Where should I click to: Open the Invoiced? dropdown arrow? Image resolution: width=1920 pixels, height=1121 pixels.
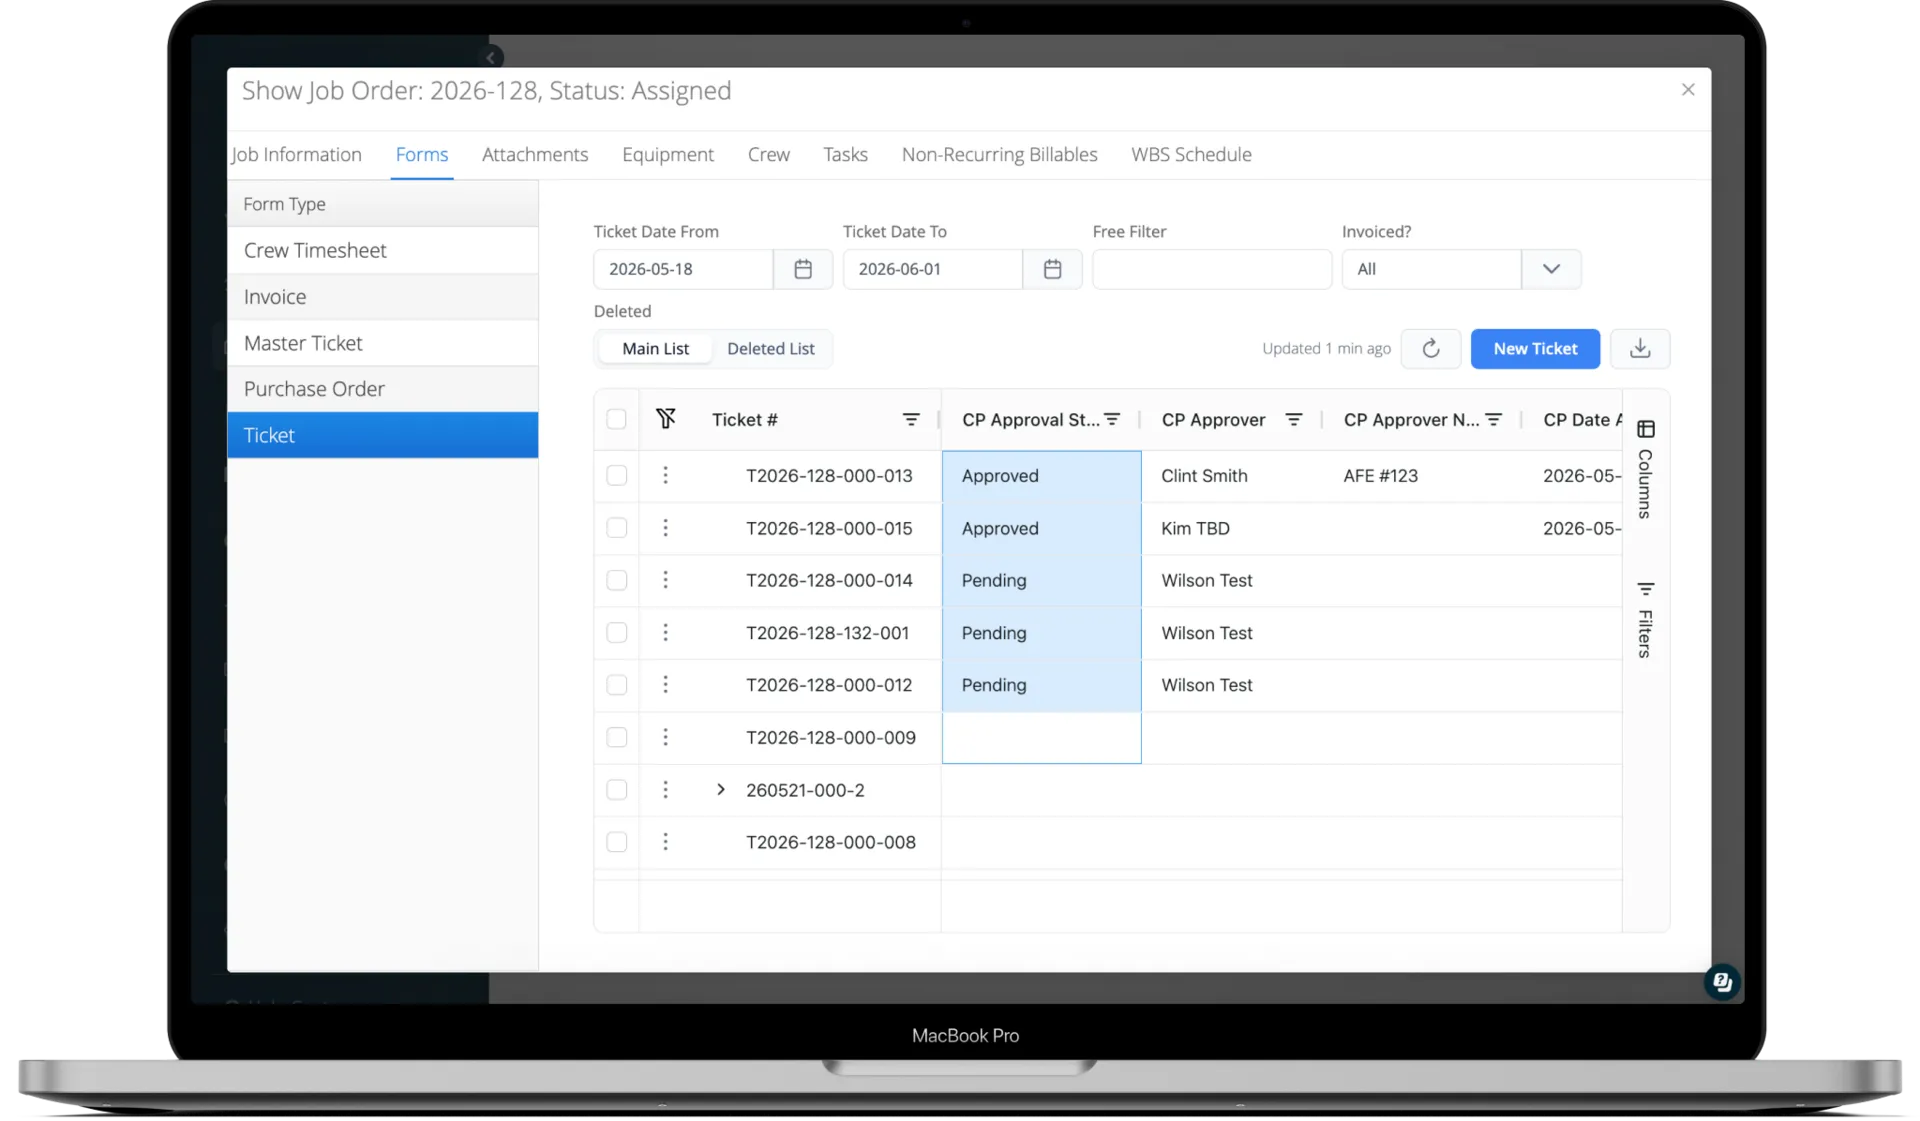coord(1550,269)
